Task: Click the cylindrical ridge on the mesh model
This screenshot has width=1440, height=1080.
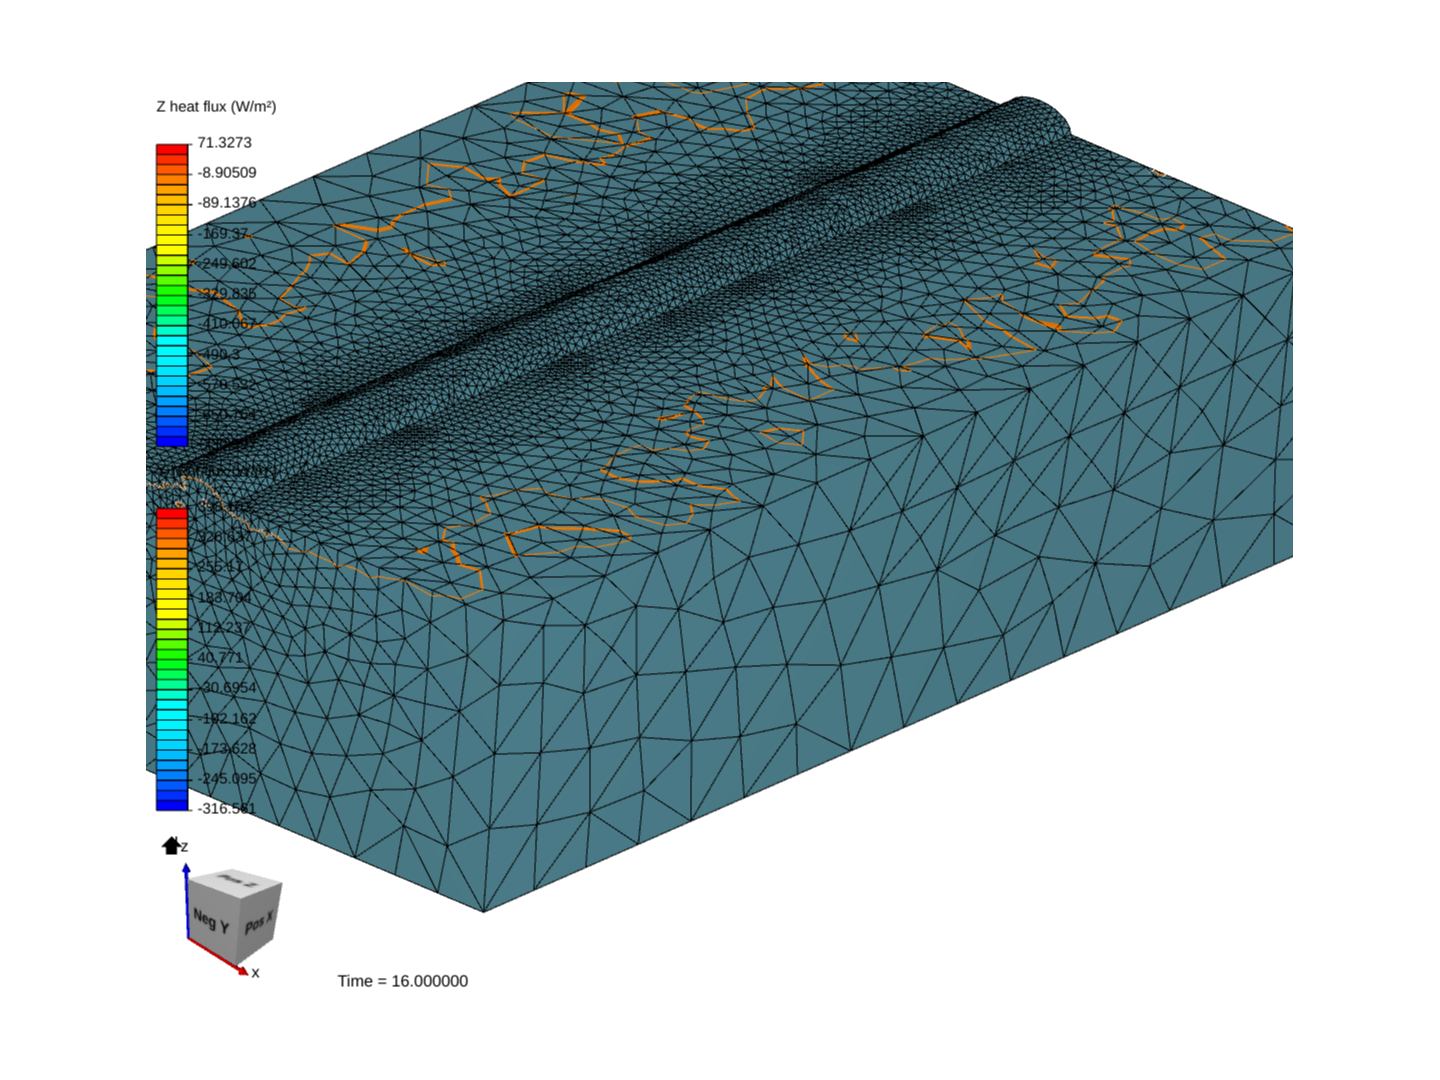Action: [x=640, y=300]
